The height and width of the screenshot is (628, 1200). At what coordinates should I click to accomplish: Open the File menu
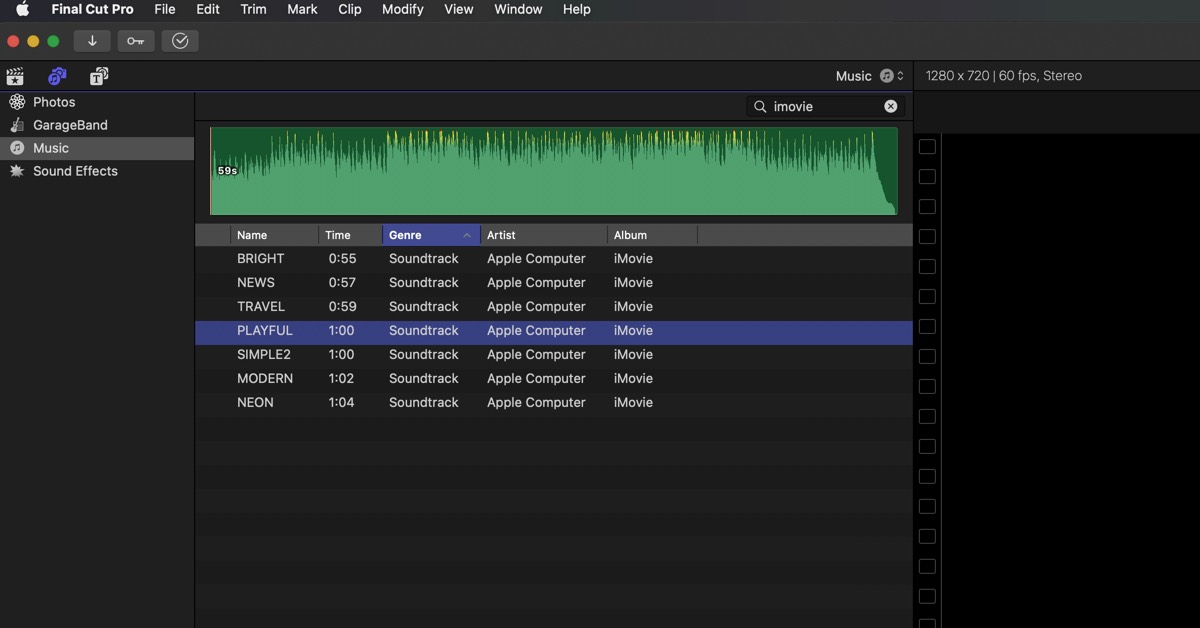click(x=165, y=9)
